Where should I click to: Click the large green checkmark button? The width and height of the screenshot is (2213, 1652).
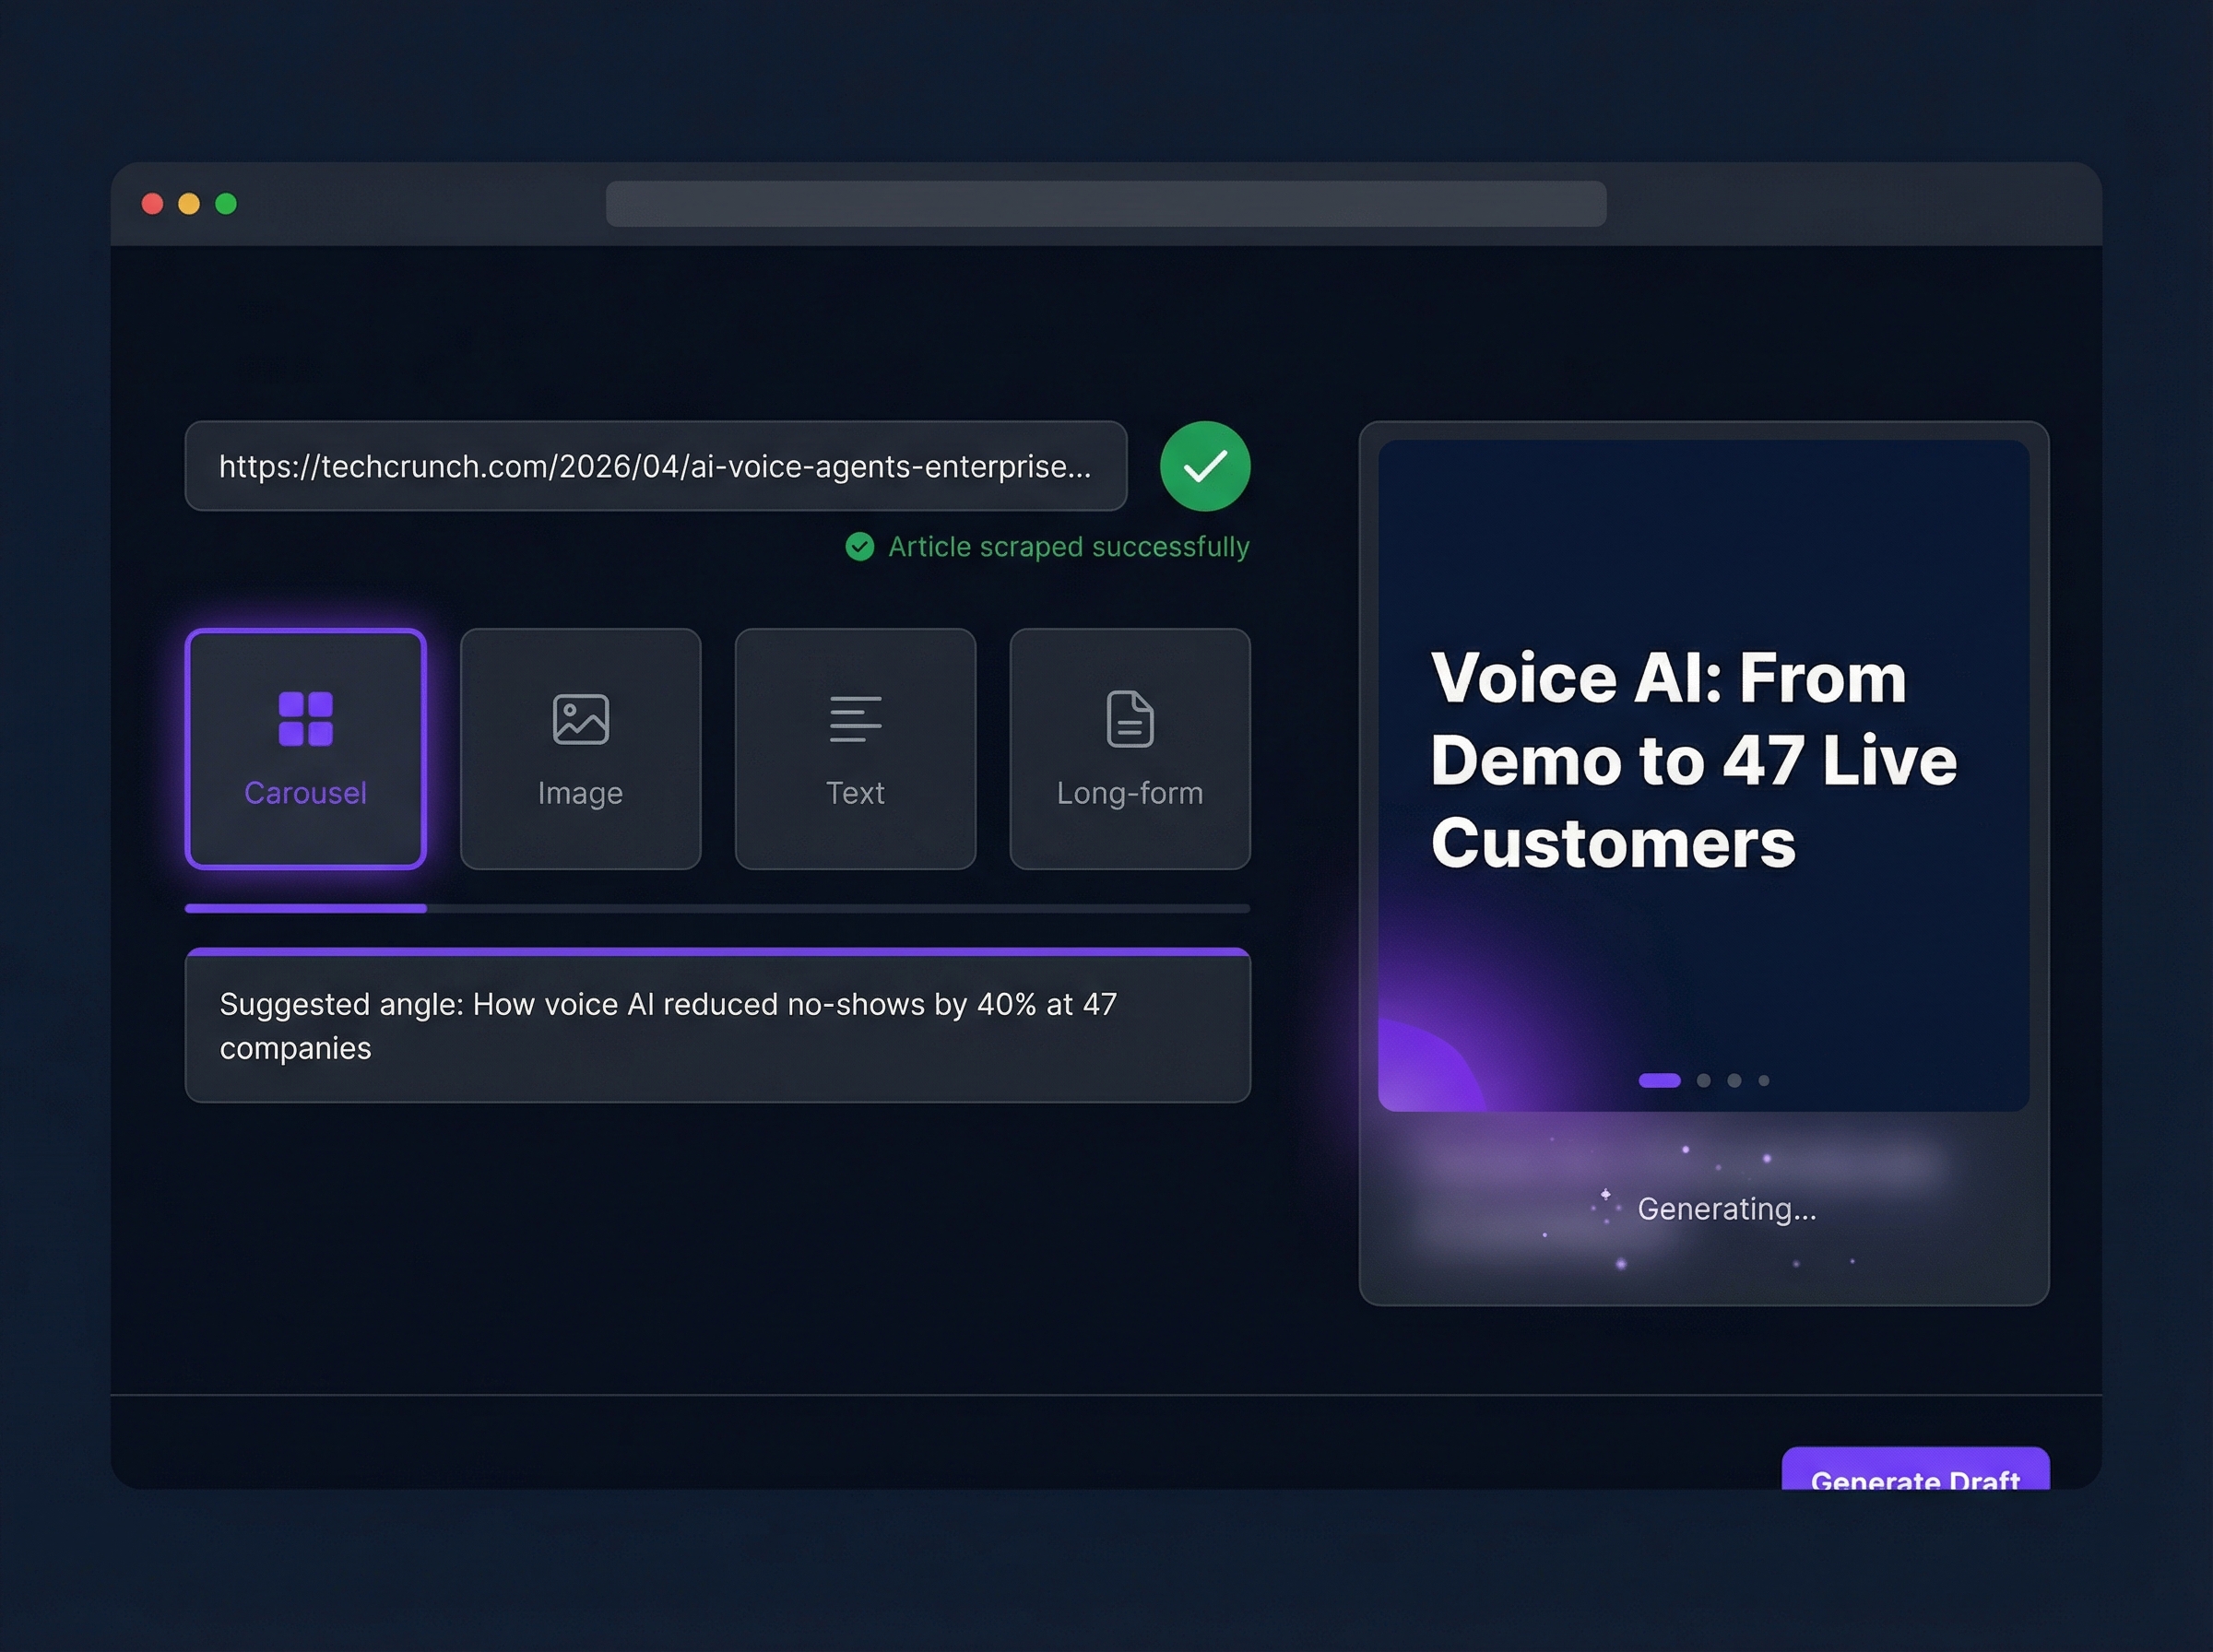1205,466
